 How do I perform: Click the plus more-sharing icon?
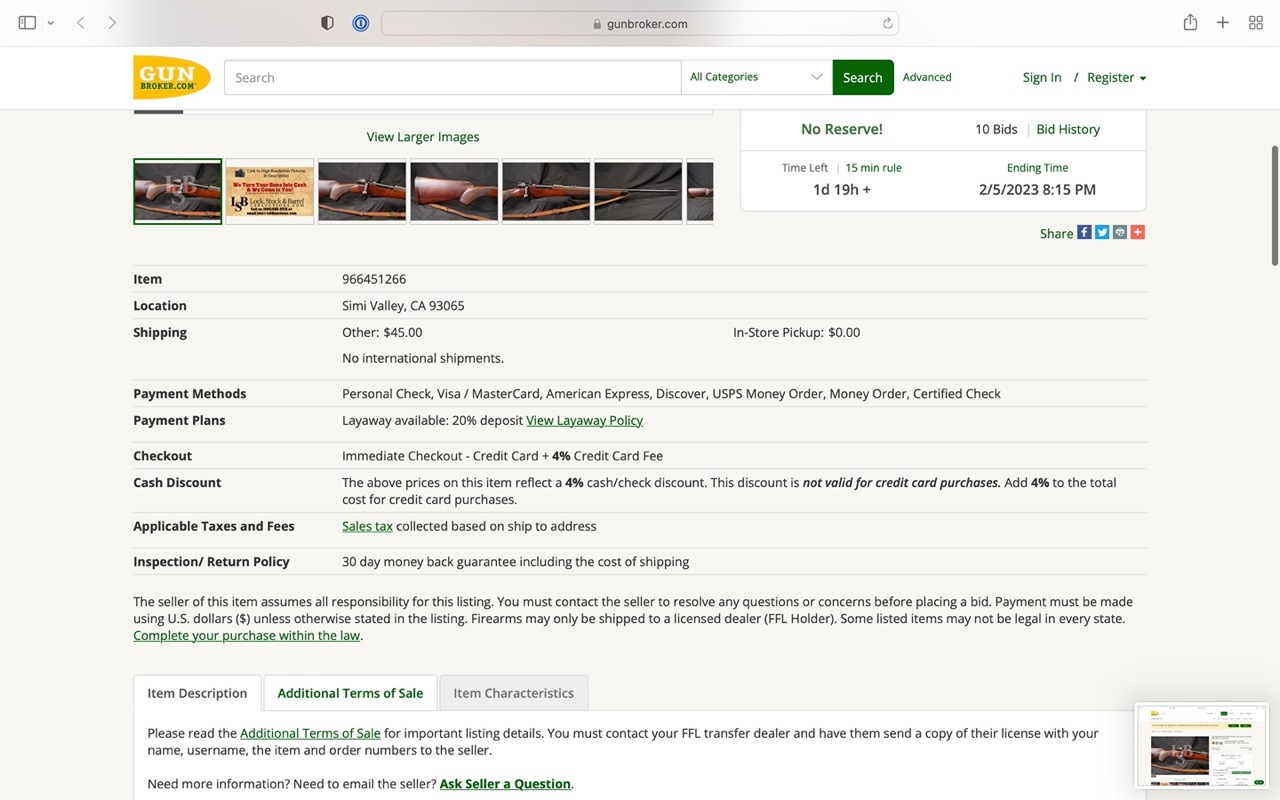[x=1138, y=232]
